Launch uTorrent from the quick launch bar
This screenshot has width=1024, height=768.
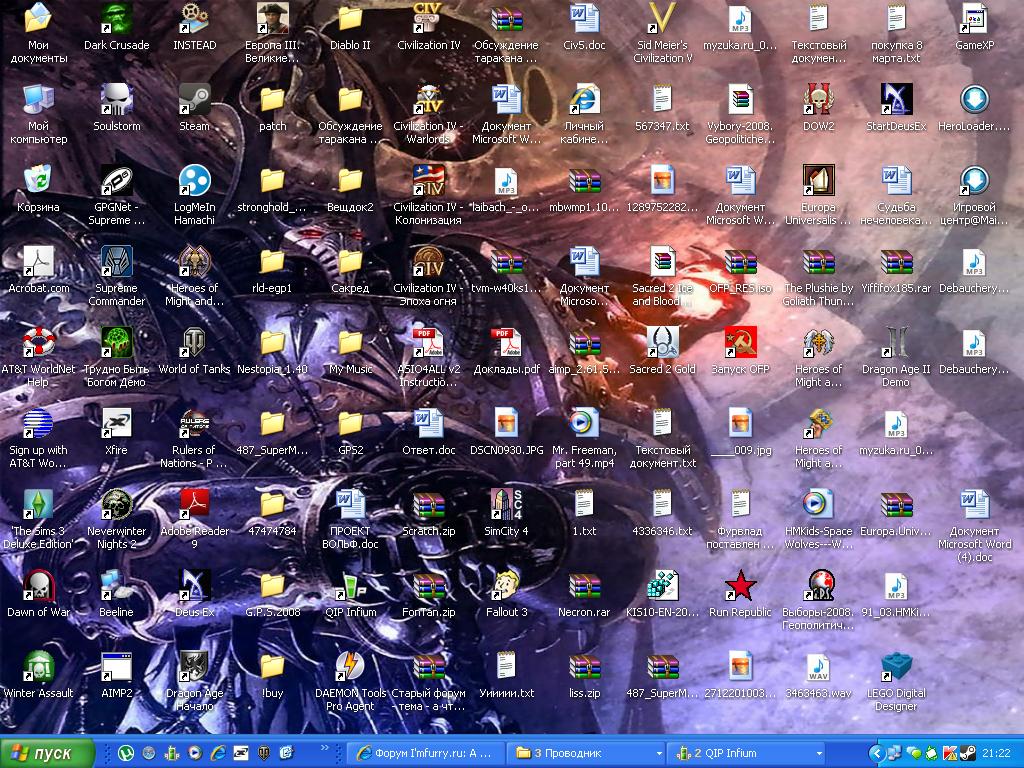(126, 753)
